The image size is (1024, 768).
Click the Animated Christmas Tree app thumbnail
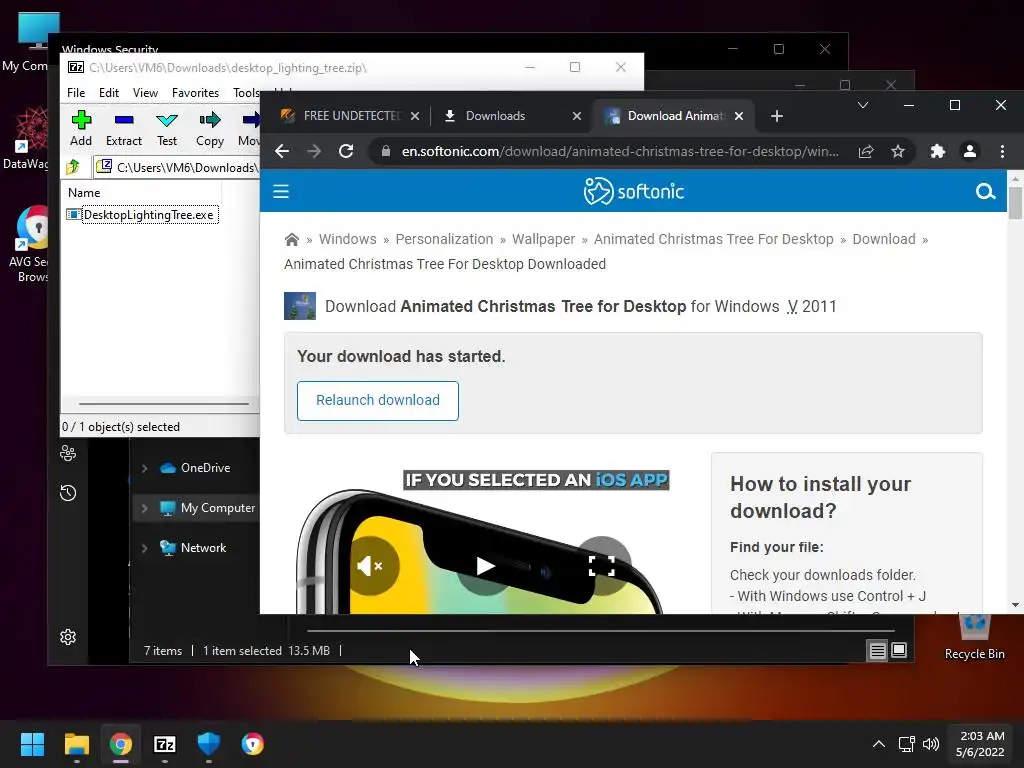[x=300, y=306]
